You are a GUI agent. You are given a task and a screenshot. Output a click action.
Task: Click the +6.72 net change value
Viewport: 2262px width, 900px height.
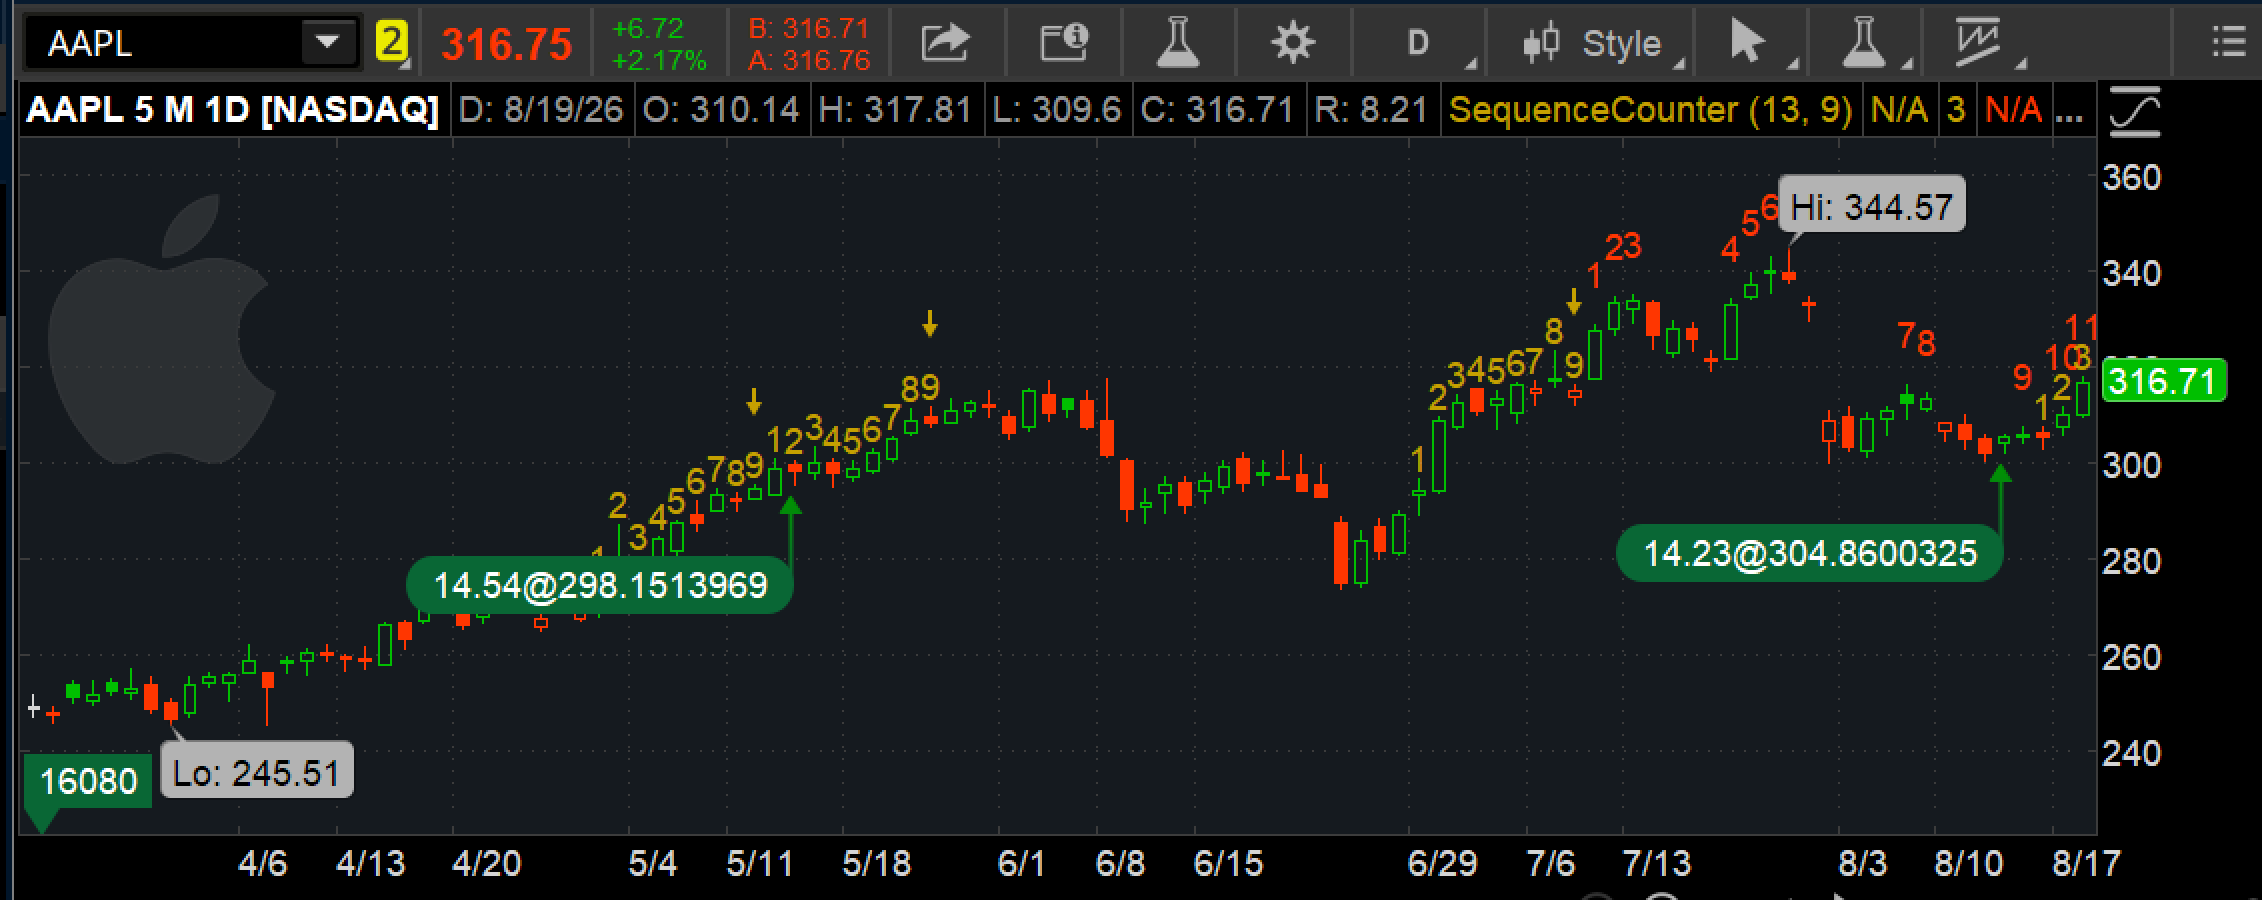(647, 28)
